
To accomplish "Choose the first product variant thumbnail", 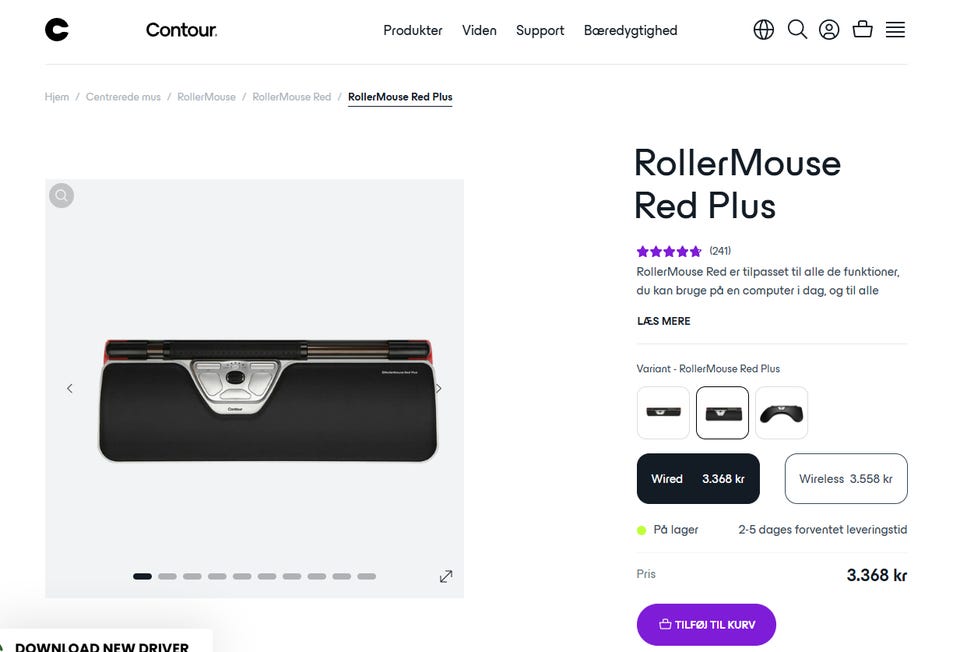I will coord(663,413).
